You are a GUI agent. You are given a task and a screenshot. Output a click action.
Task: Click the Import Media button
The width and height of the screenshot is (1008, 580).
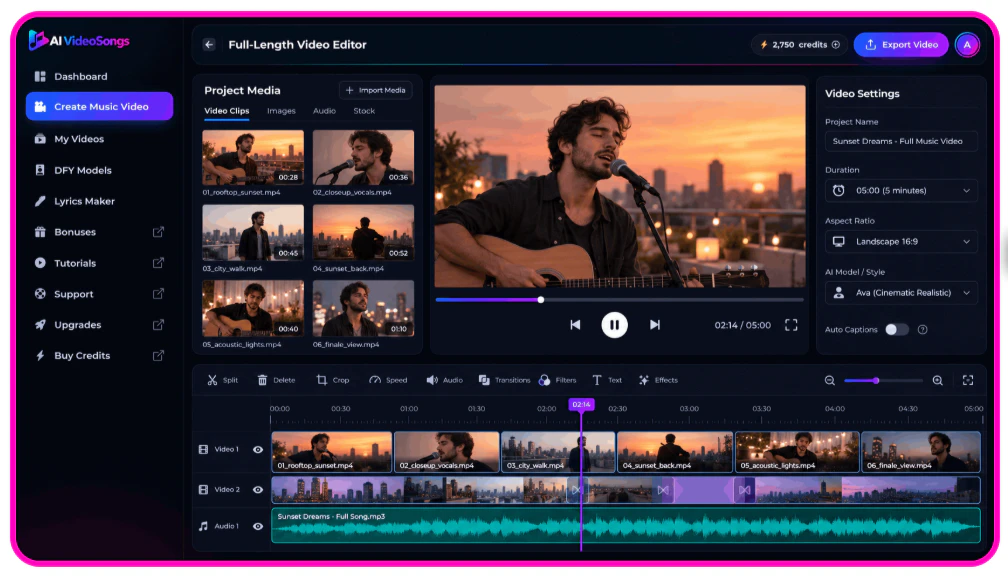tap(375, 90)
